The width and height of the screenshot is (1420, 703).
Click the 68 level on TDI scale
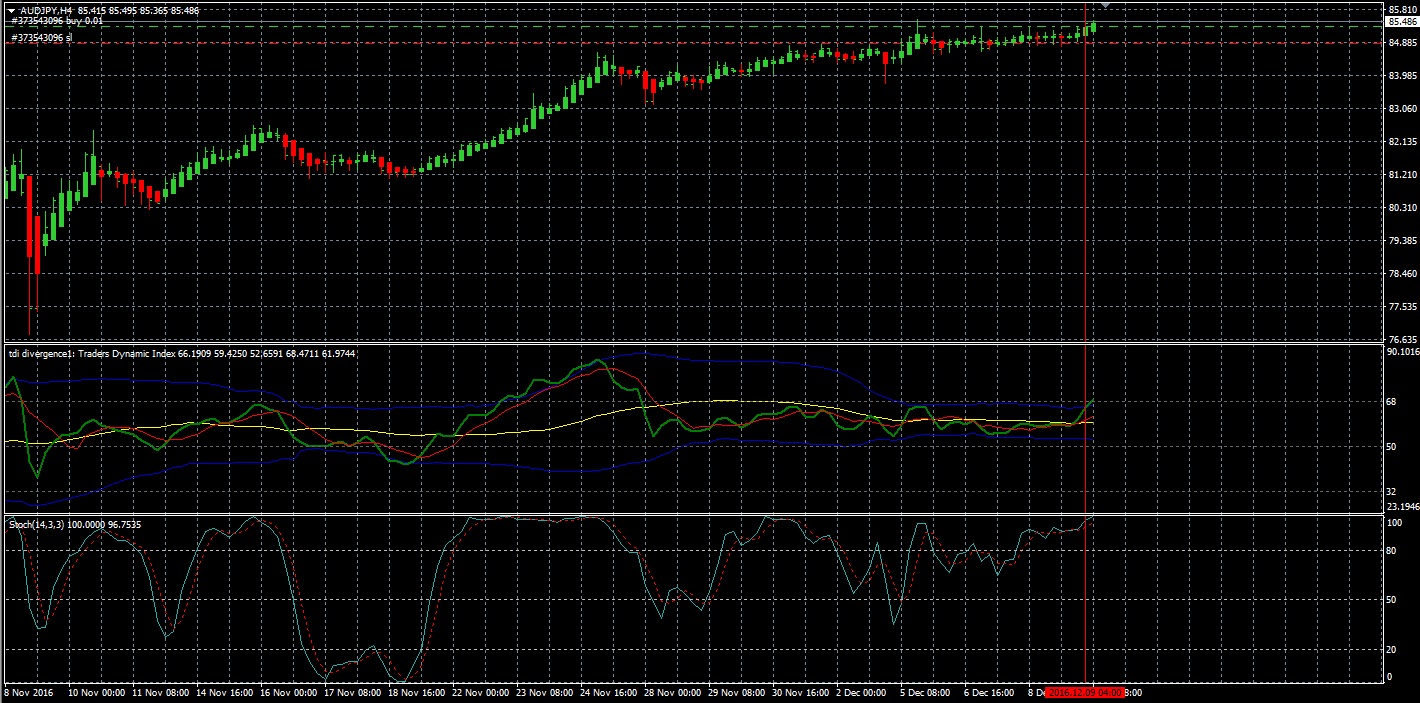[1392, 402]
